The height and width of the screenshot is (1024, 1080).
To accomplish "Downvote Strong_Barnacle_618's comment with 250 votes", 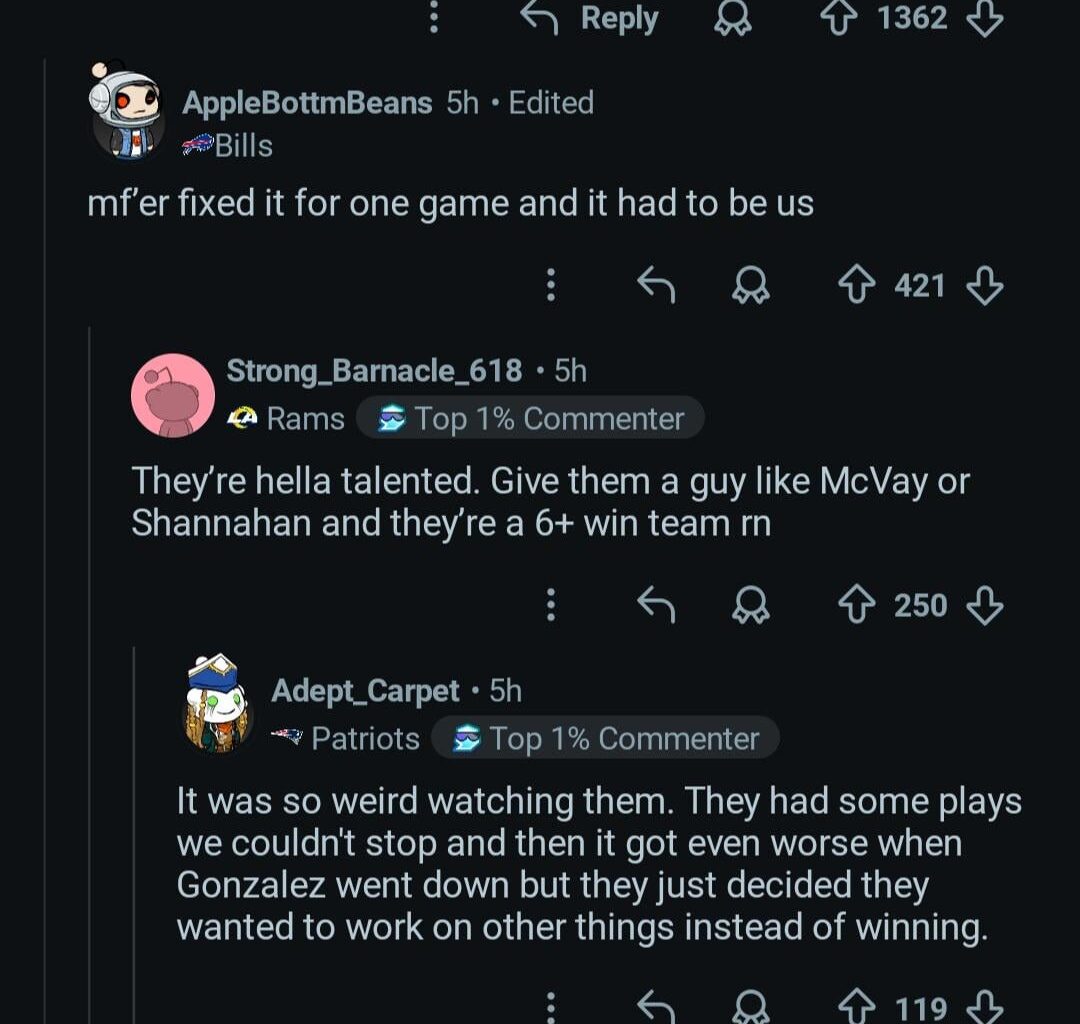I will [985, 605].
